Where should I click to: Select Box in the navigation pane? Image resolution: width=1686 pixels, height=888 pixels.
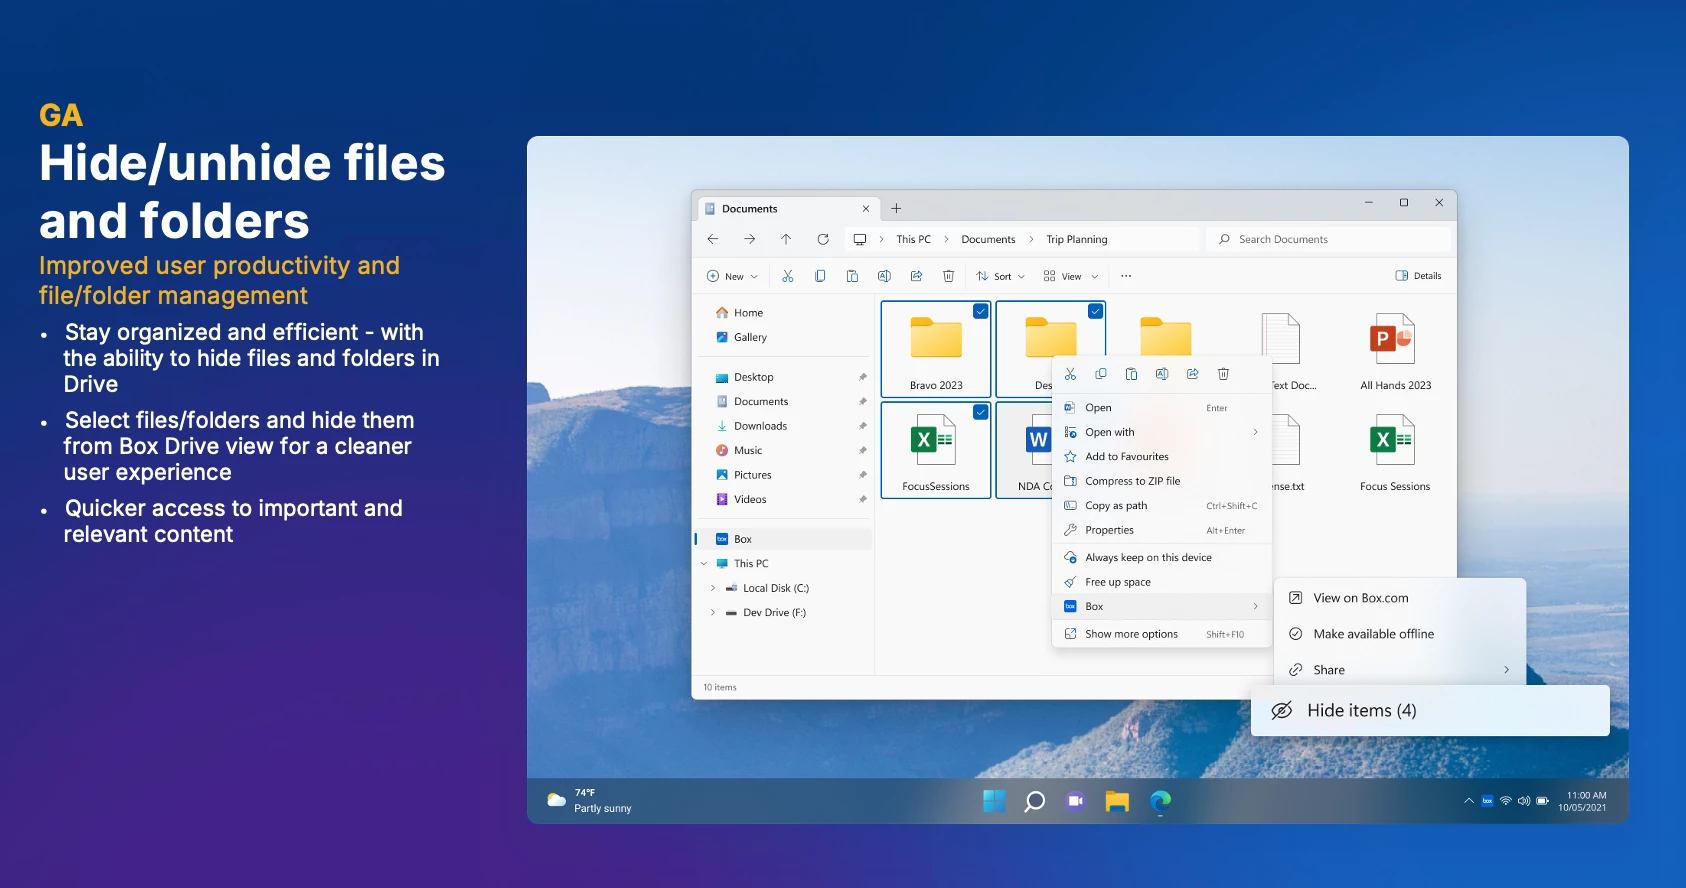coord(783,539)
